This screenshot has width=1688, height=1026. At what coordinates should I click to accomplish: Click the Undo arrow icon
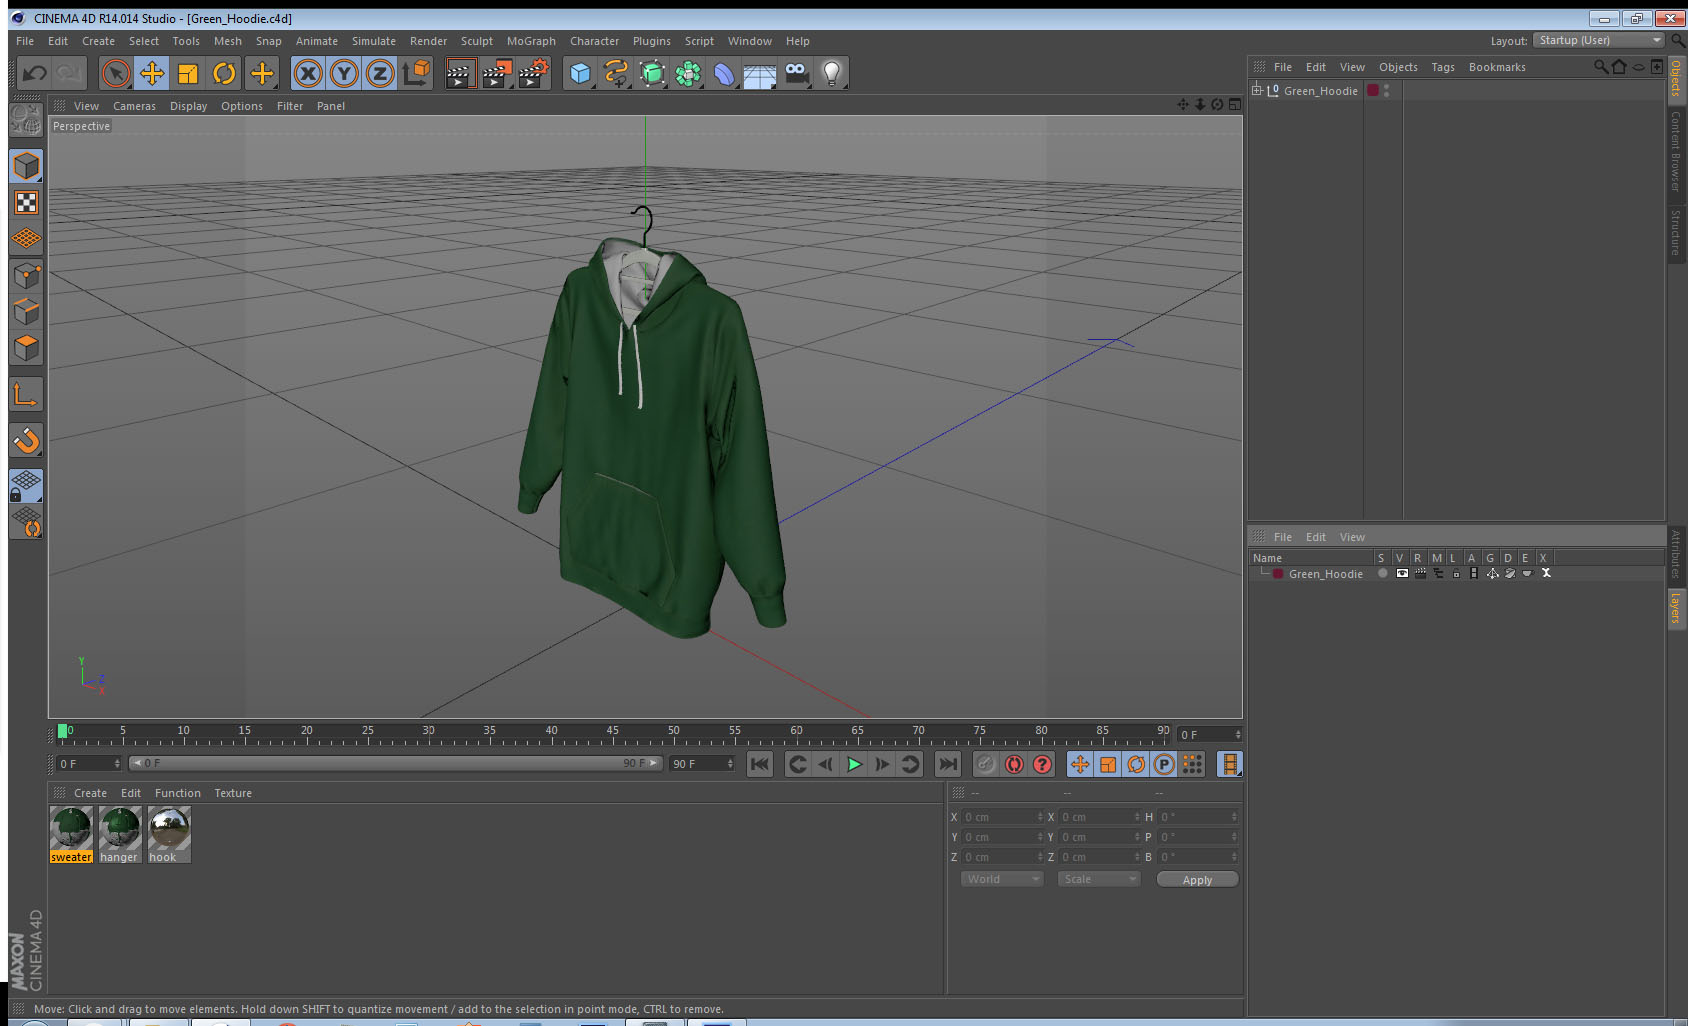[x=34, y=73]
